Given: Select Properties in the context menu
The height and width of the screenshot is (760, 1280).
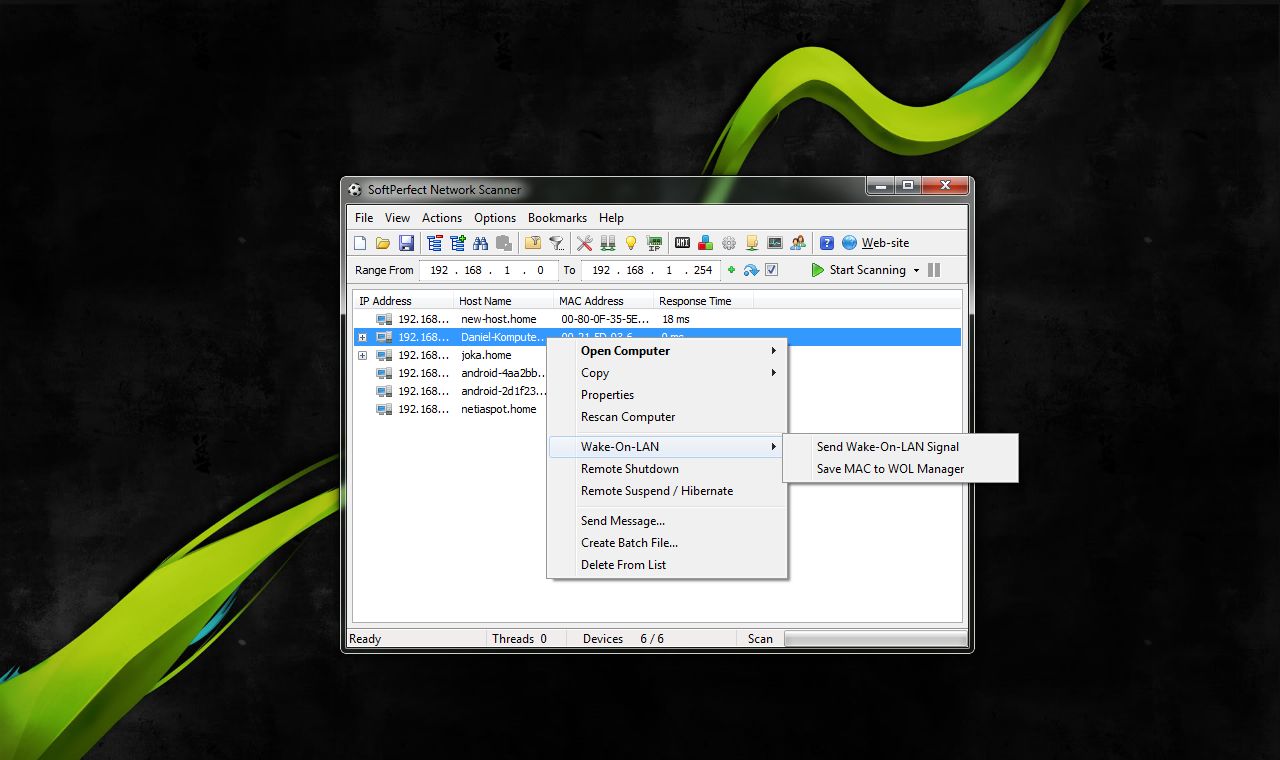Looking at the screenshot, I should pos(667,395).
